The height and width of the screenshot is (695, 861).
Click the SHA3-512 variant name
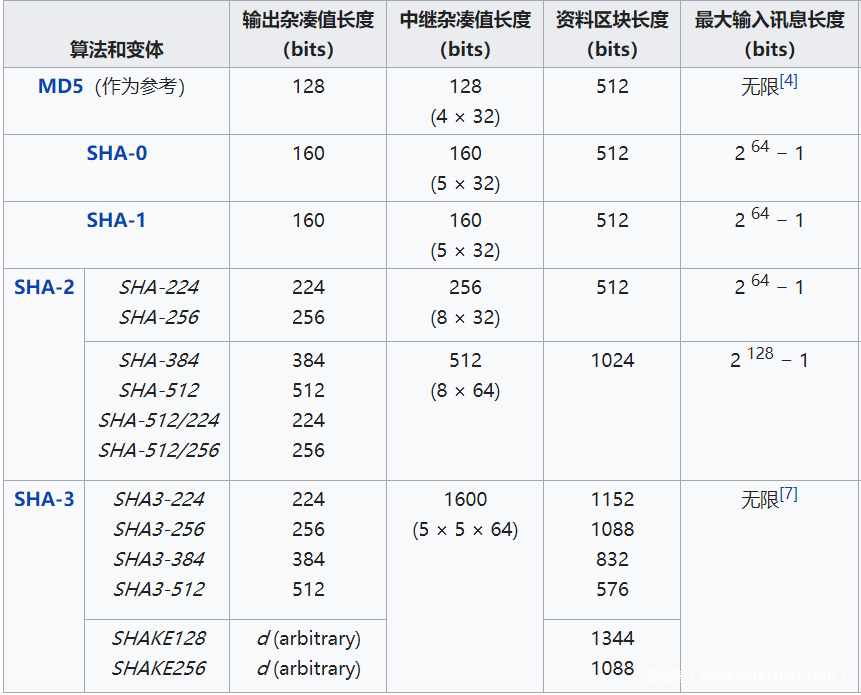pyautogui.click(x=159, y=590)
